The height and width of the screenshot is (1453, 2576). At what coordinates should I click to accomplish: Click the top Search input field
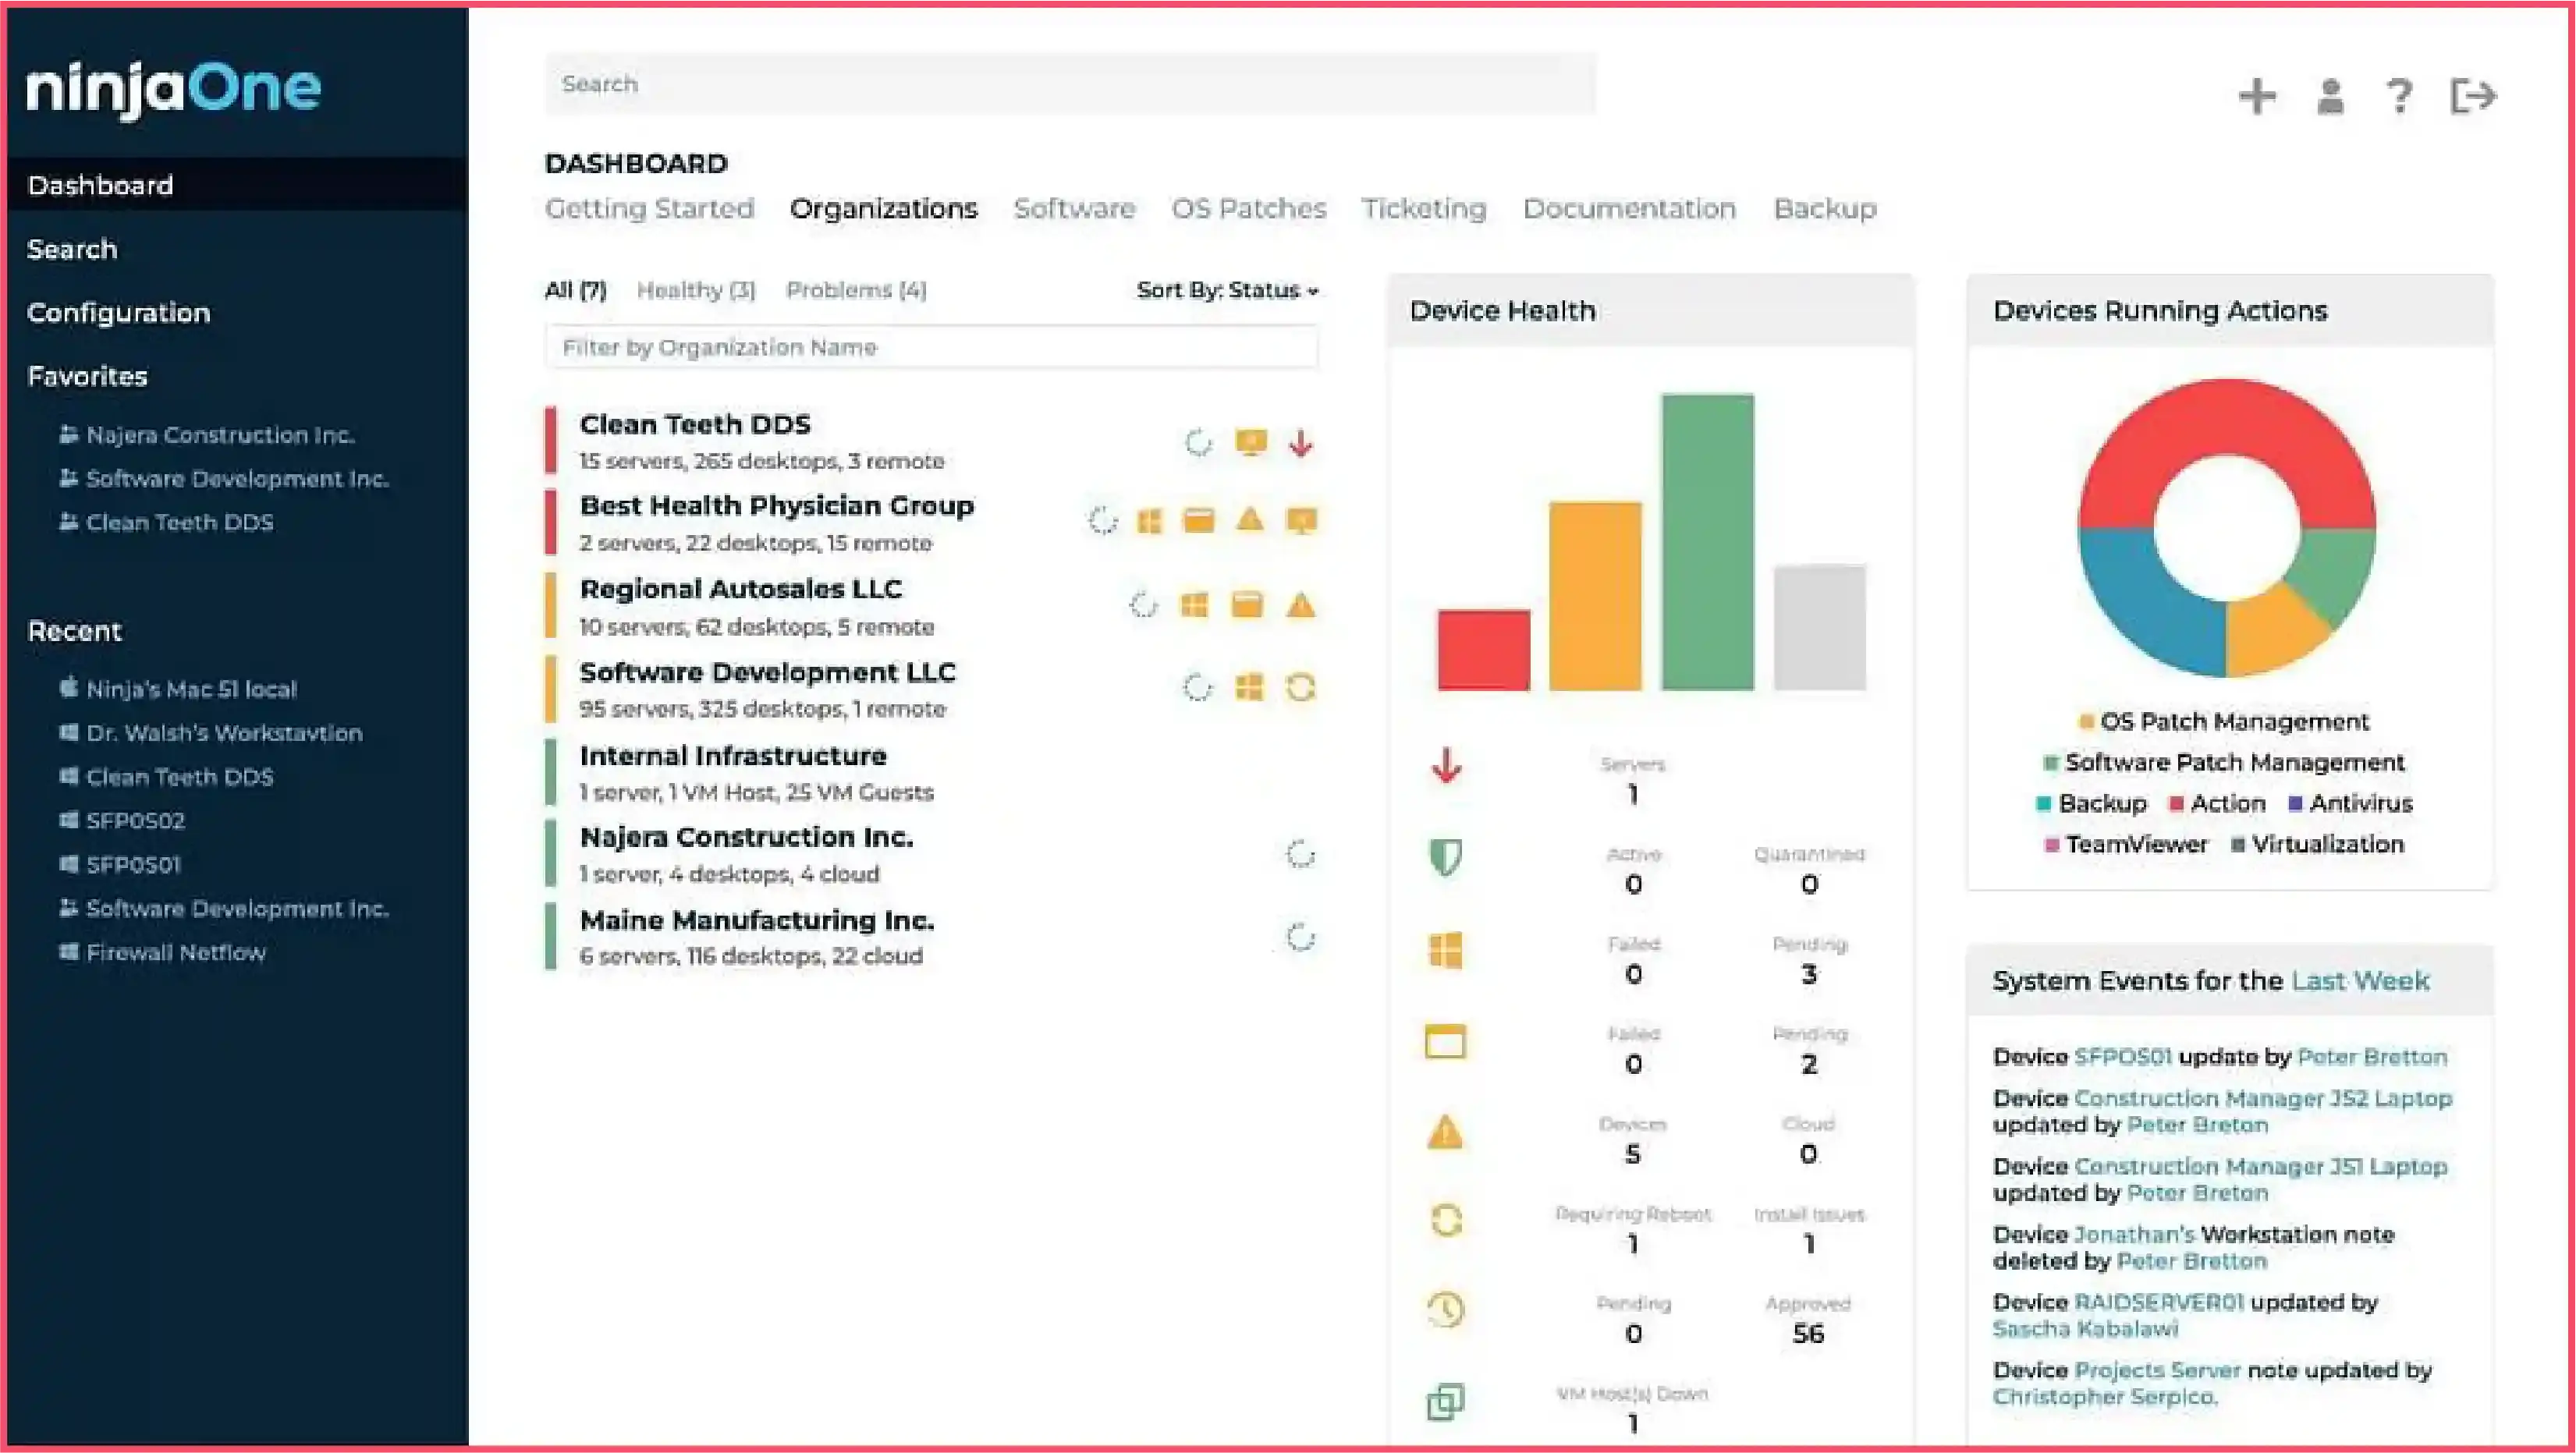tap(1070, 84)
